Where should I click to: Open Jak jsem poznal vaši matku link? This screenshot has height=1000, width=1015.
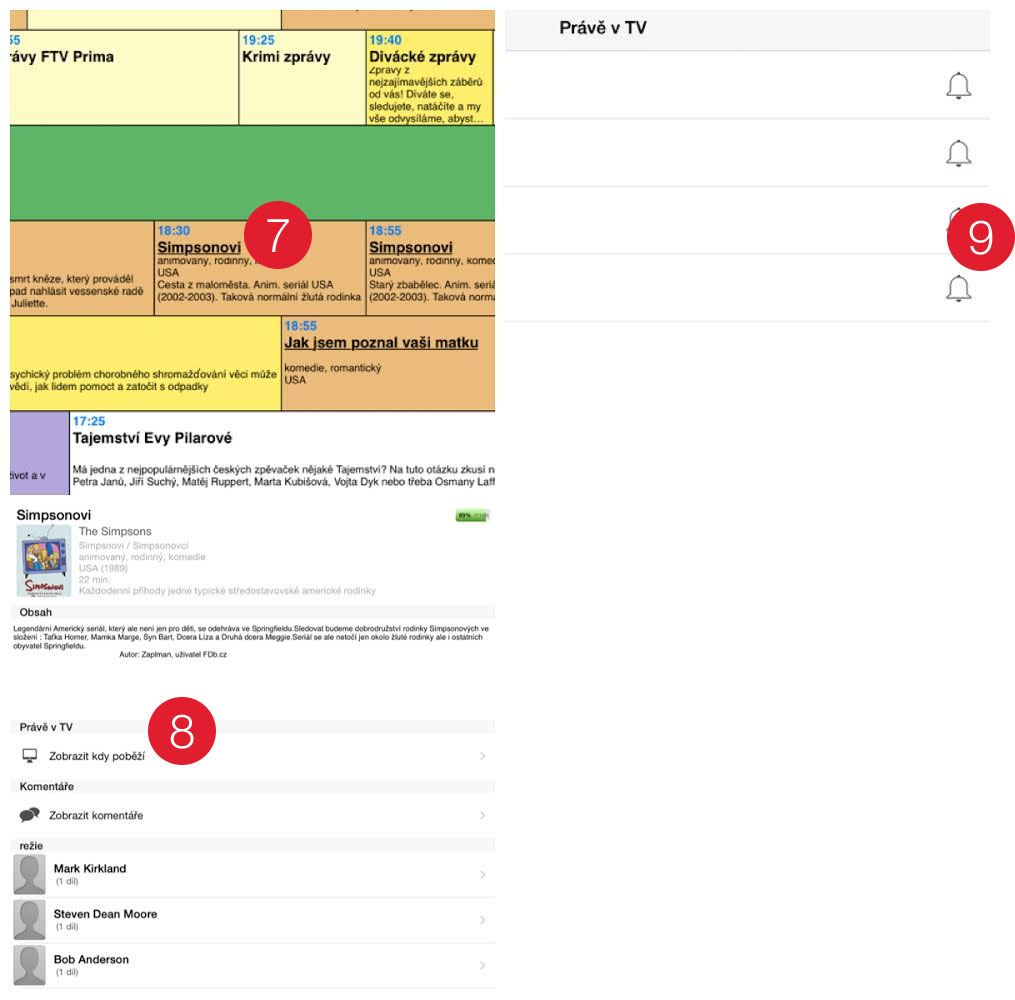click(x=381, y=343)
